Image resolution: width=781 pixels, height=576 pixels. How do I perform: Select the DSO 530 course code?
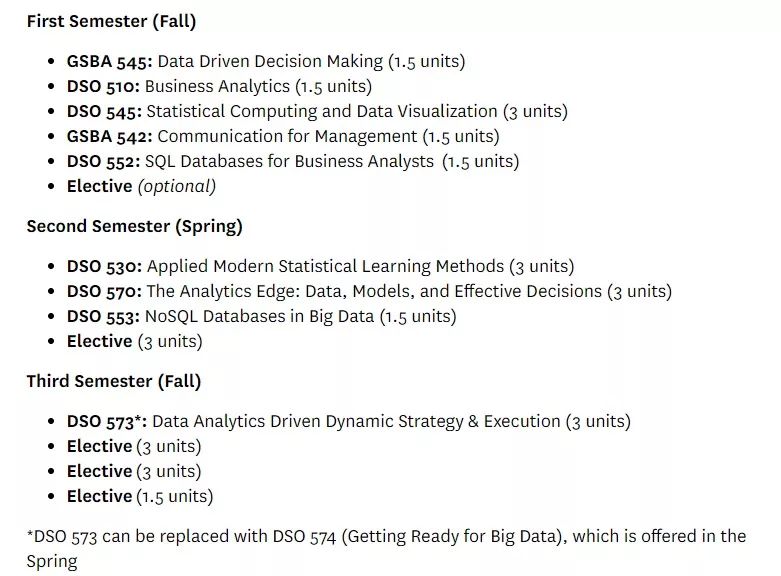pos(104,266)
